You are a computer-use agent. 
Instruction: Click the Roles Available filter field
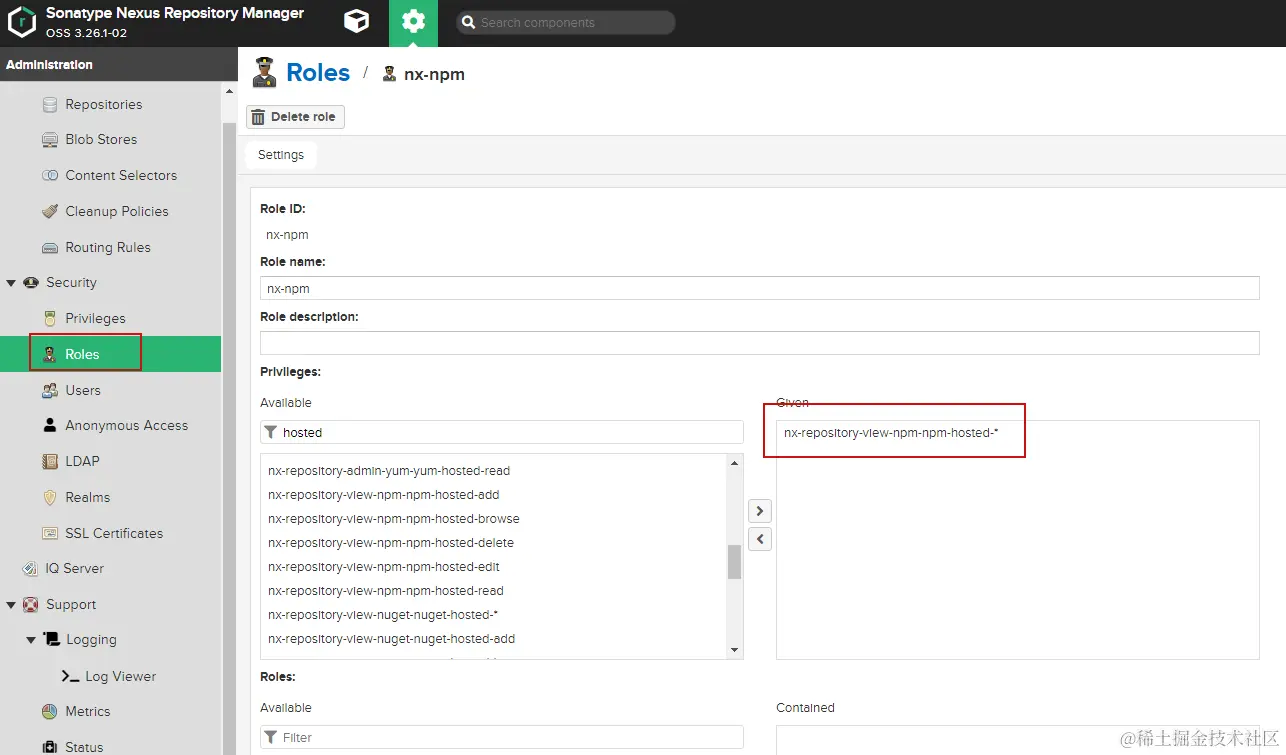[502, 737]
